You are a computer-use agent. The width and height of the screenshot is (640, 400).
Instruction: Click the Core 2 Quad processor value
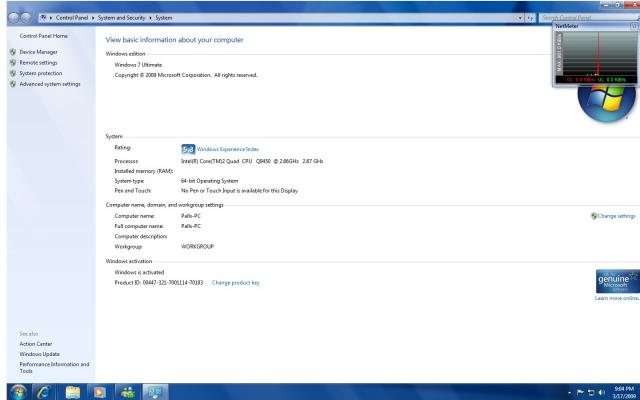252,161
